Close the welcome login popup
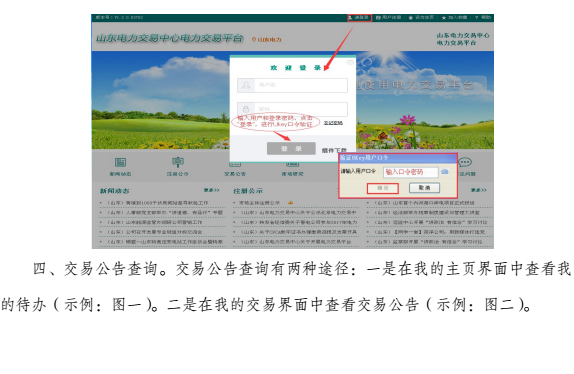Image resolution: width=574 pixels, height=374 pixels. 350,63
